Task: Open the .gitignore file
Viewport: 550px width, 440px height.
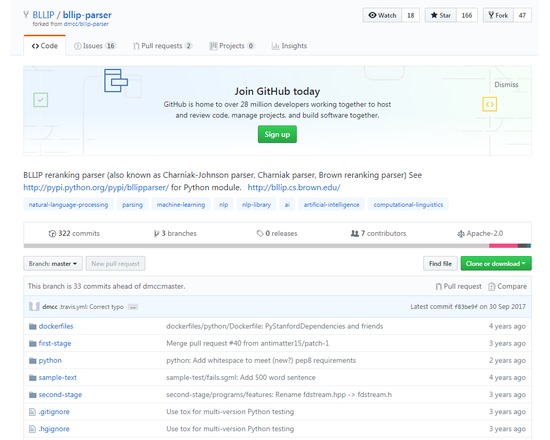Action: click(x=54, y=412)
